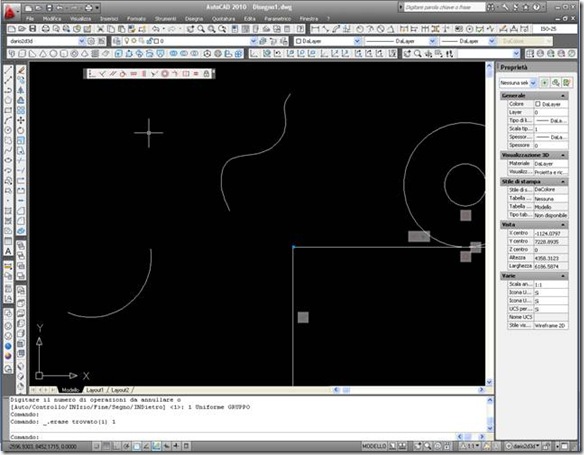The width and height of the screenshot is (584, 455).
Task: Click the annotation scale 1:1 button
Action: [471, 446]
